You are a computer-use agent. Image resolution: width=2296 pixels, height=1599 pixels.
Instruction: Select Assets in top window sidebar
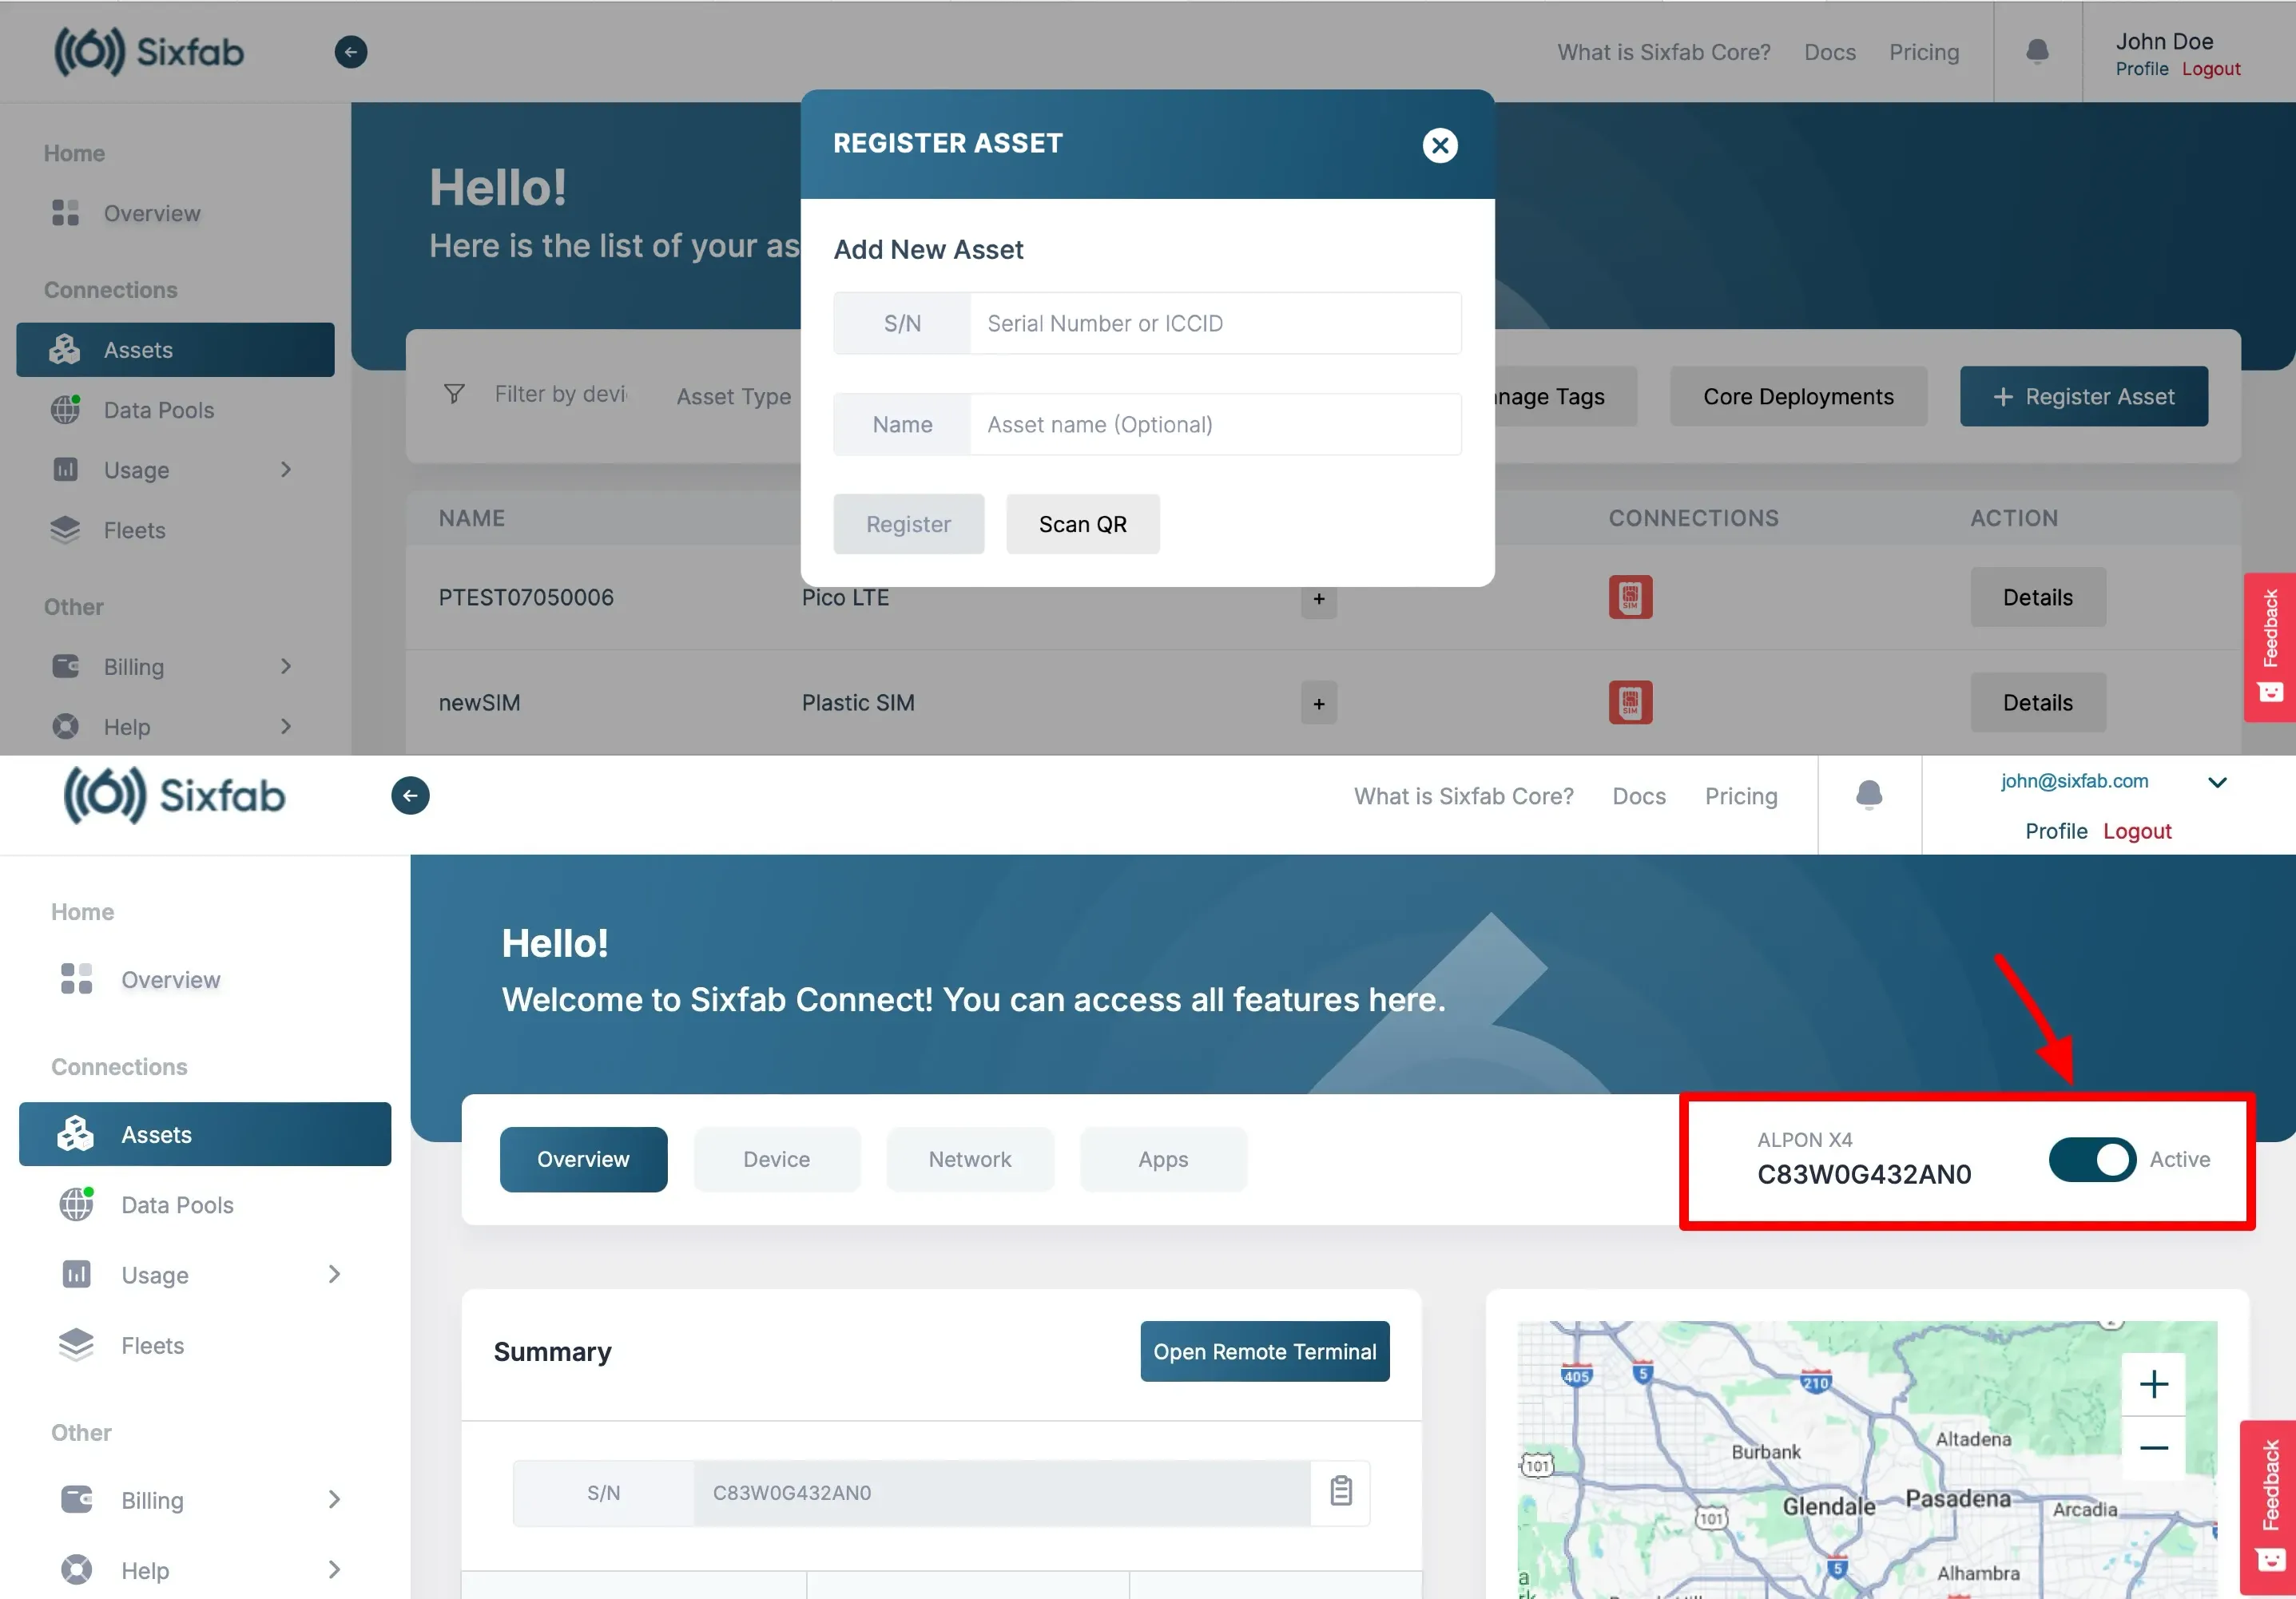point(175,349)
